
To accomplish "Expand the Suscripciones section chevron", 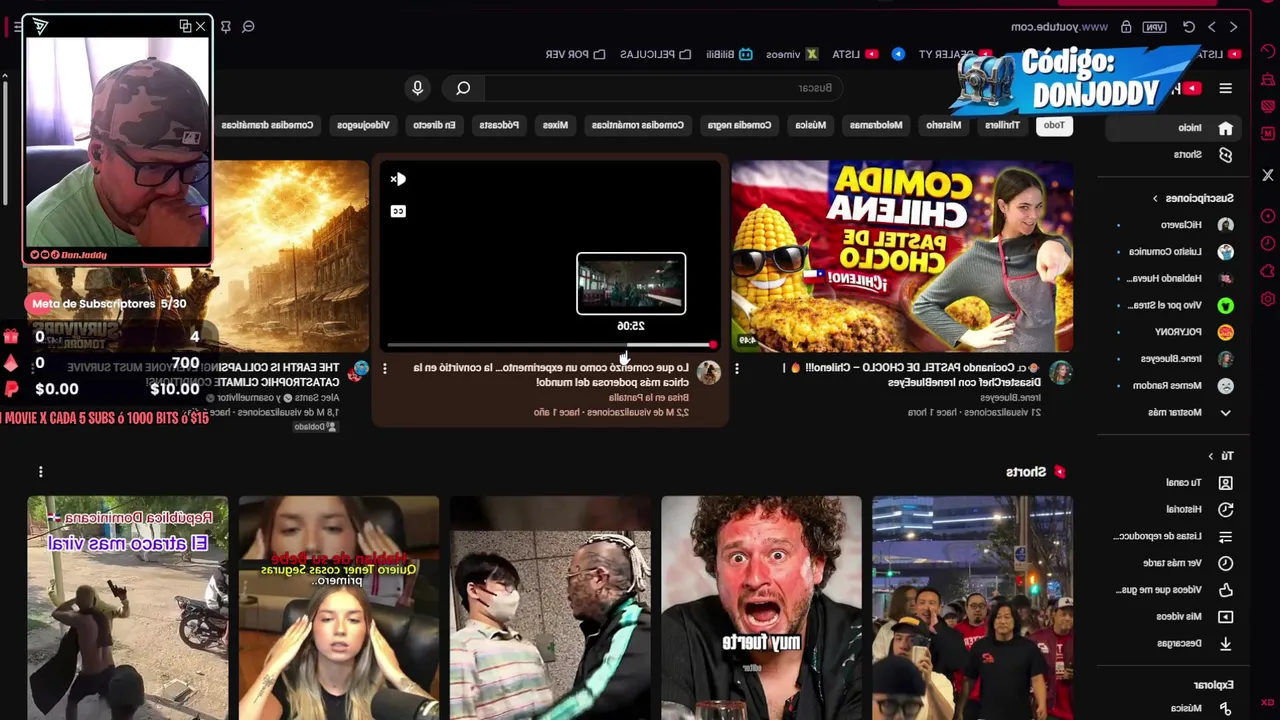I will click(x=1155, y=198).
